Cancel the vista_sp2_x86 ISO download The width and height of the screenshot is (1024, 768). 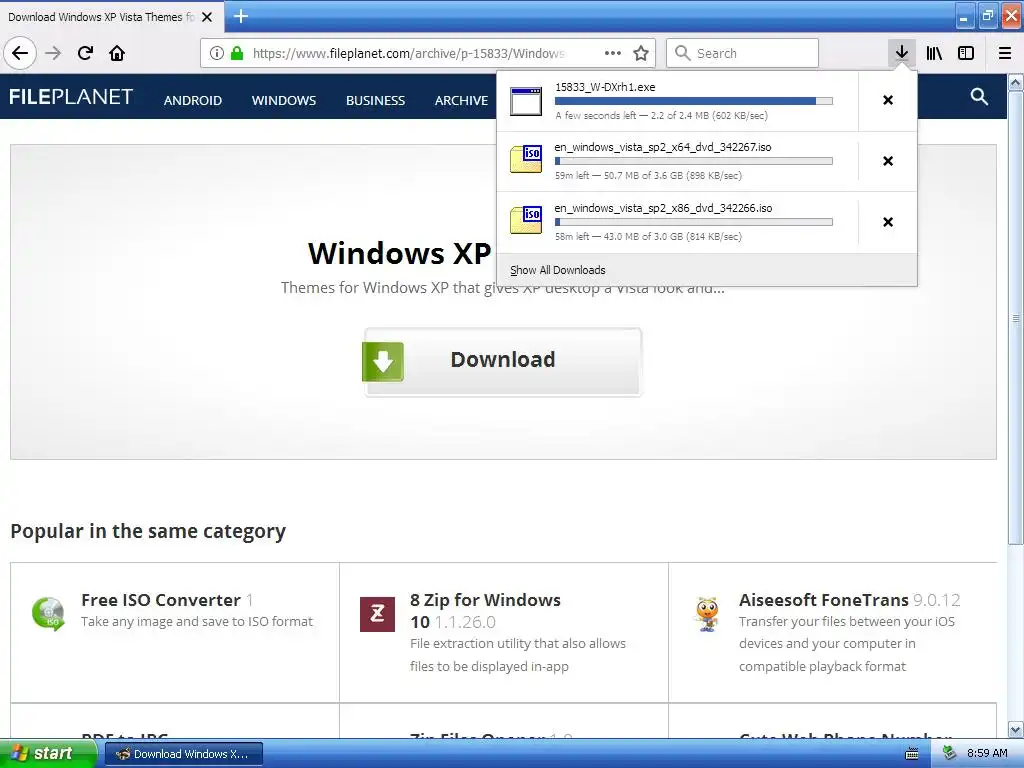tap(888, 222)
